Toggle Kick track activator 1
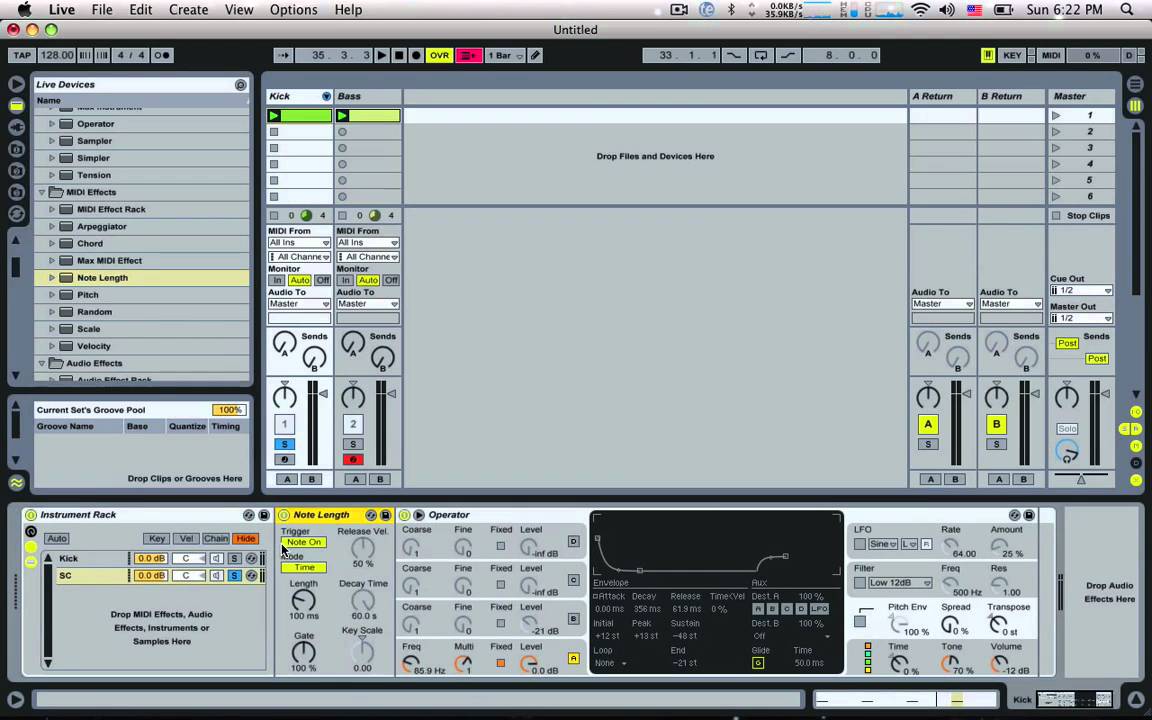1152x720 pixels. (284, 424)
